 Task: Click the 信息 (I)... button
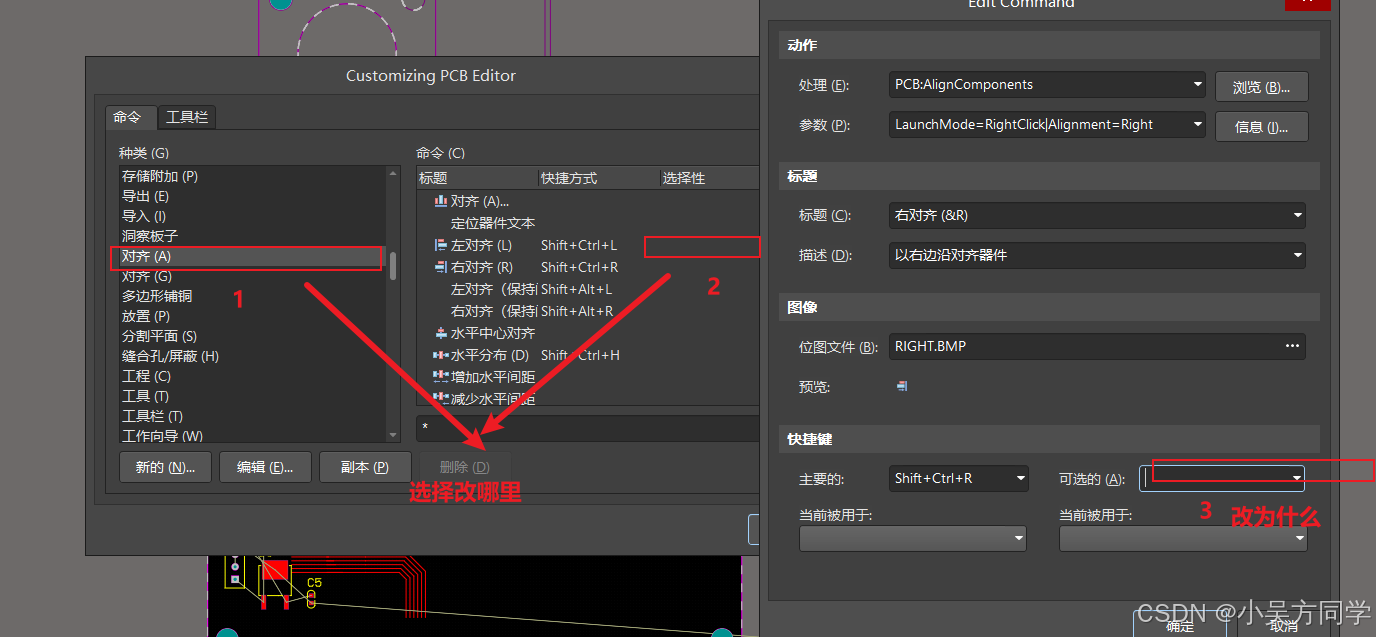click(1262, 127)
